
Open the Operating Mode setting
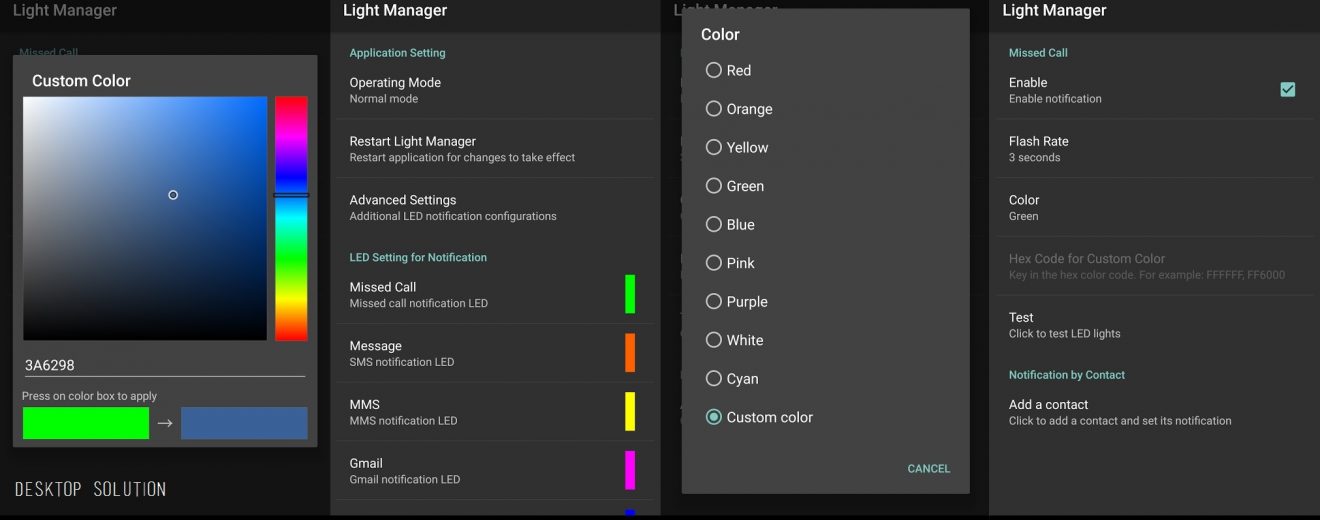[x=495, y=90]
